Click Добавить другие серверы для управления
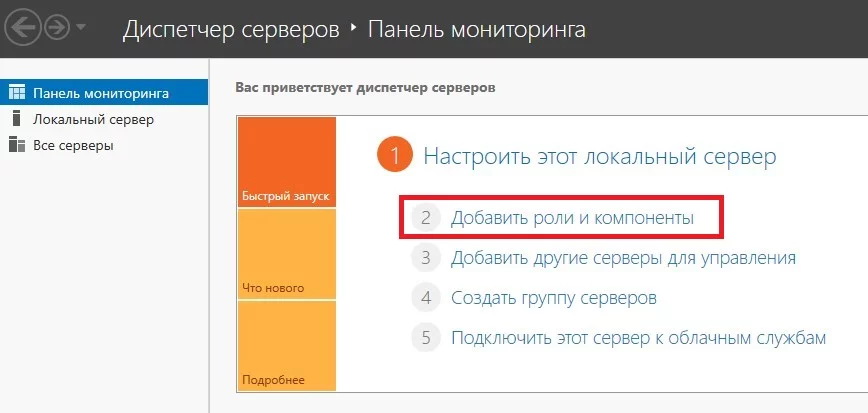The image size is (868, 413). [623, 258]
